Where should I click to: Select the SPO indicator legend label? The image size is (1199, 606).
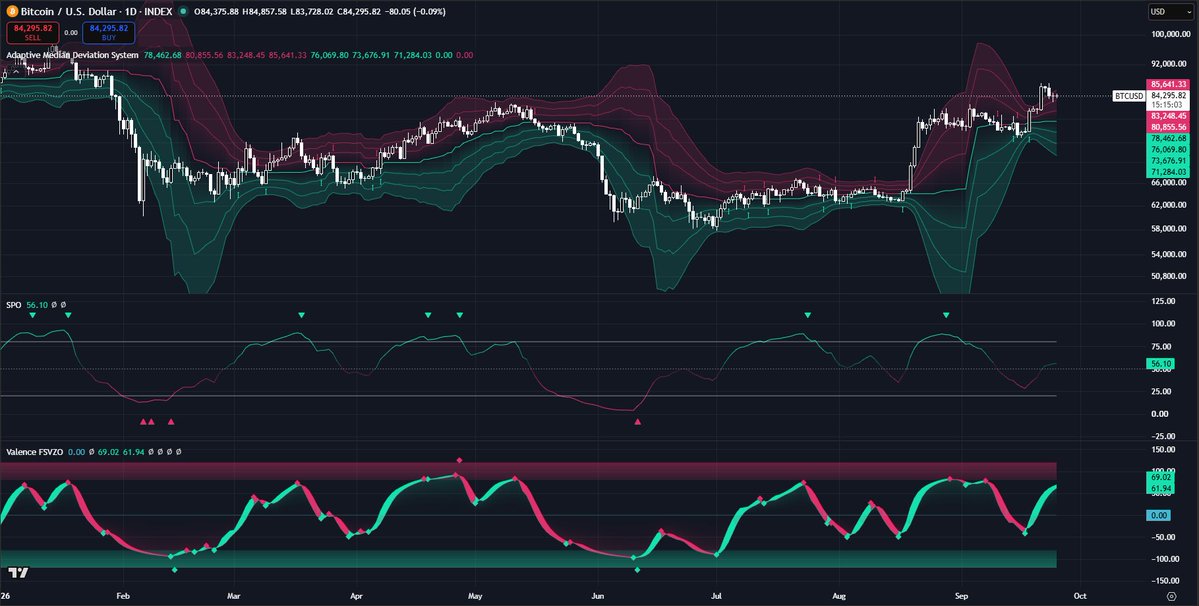coord(14,305)
